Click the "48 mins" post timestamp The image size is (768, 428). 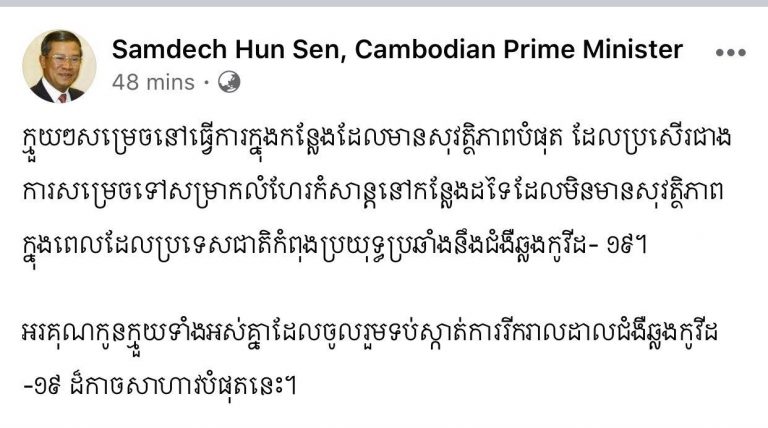click(153, 82)
